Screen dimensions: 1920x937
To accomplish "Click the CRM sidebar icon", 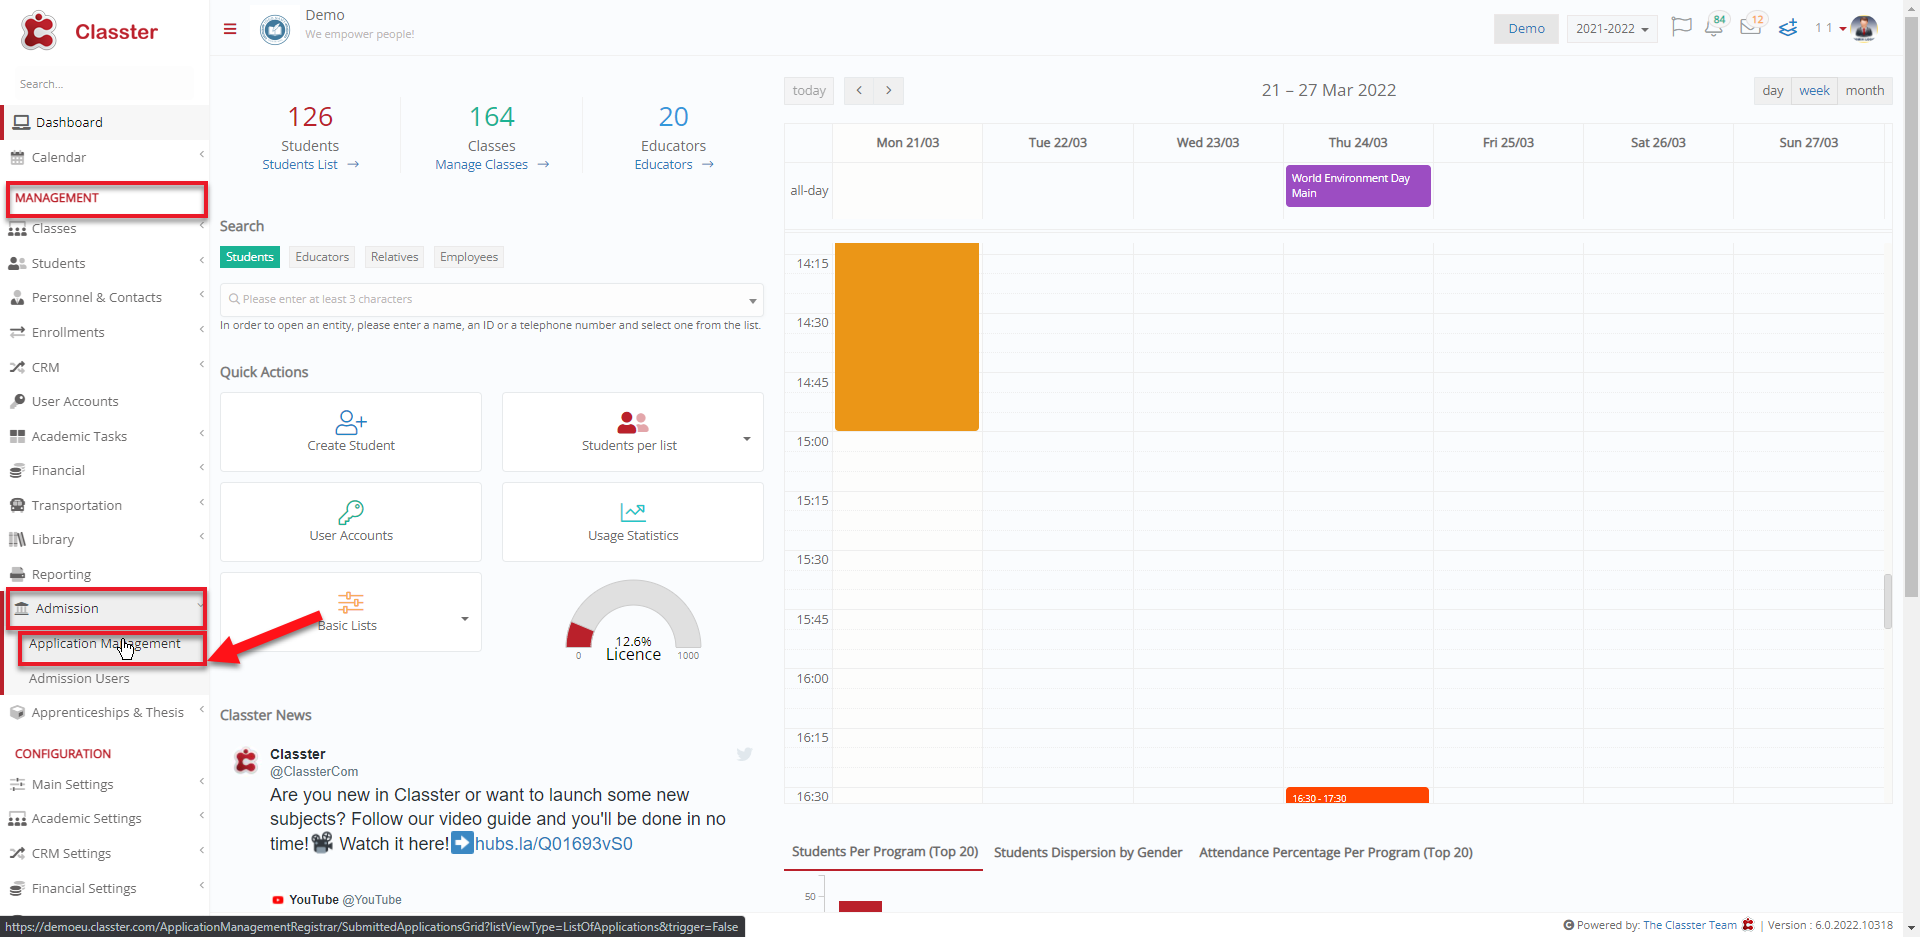I will point(17,367).
